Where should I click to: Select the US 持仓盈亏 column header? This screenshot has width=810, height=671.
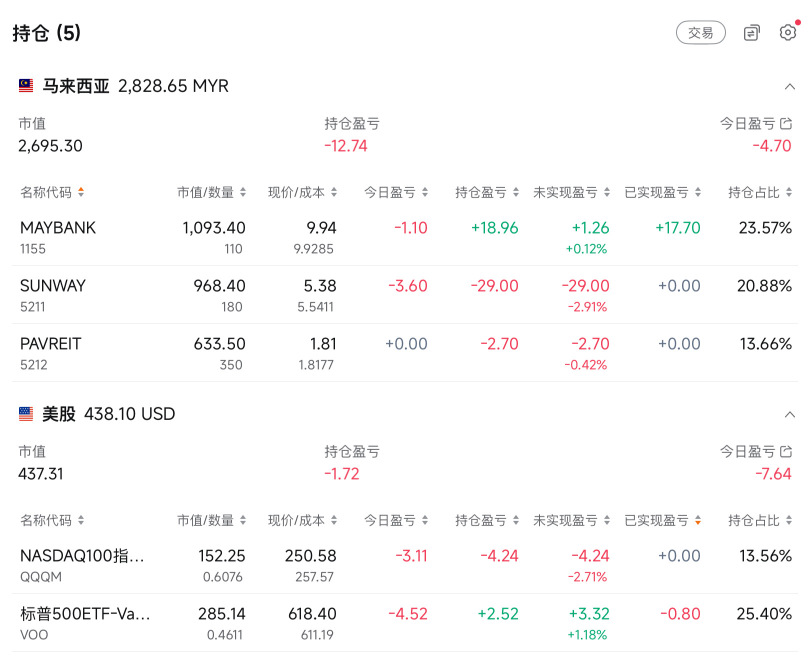(487, 520)
